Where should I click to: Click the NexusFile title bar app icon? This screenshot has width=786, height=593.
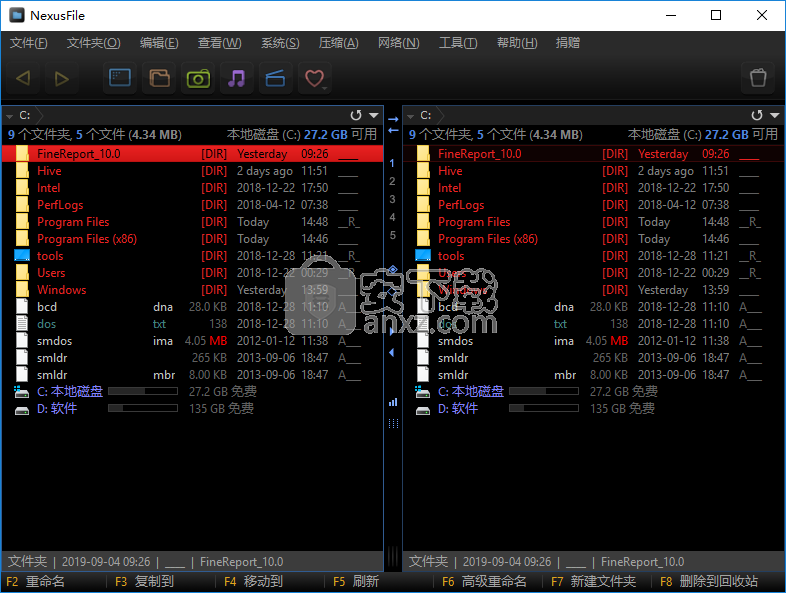pos(17,15)
